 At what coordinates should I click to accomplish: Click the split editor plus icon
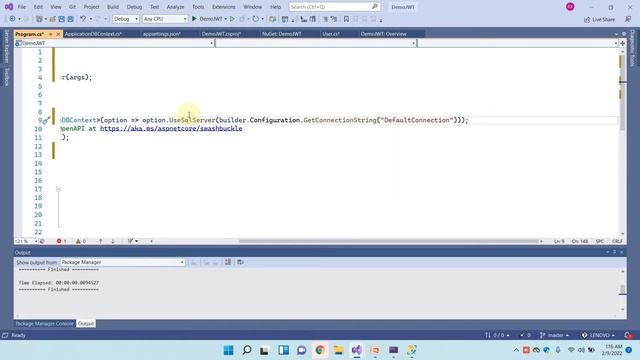click(622, 43)
